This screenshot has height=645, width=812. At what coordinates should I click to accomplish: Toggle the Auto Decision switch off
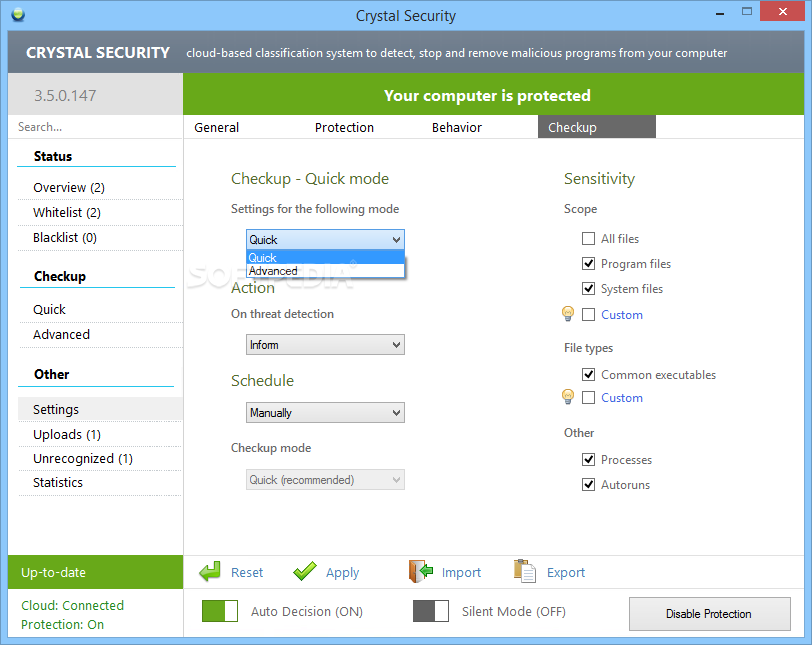point(220,611)
